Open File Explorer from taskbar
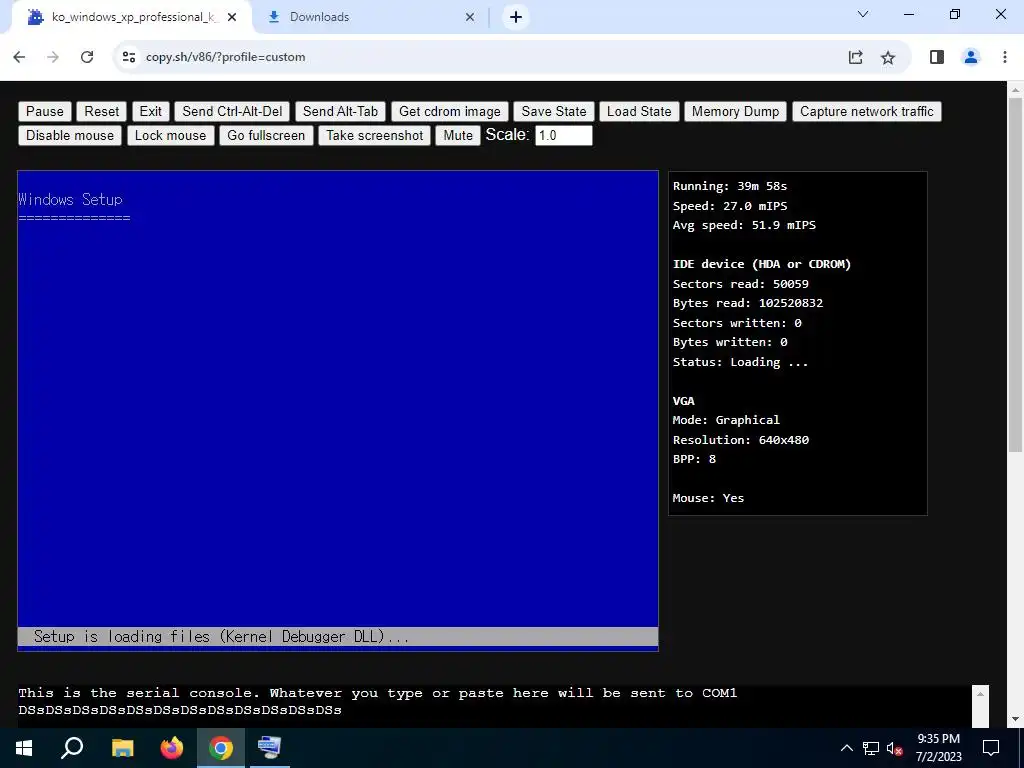This screenshot has width=1024, height=768. pos(122,748)
